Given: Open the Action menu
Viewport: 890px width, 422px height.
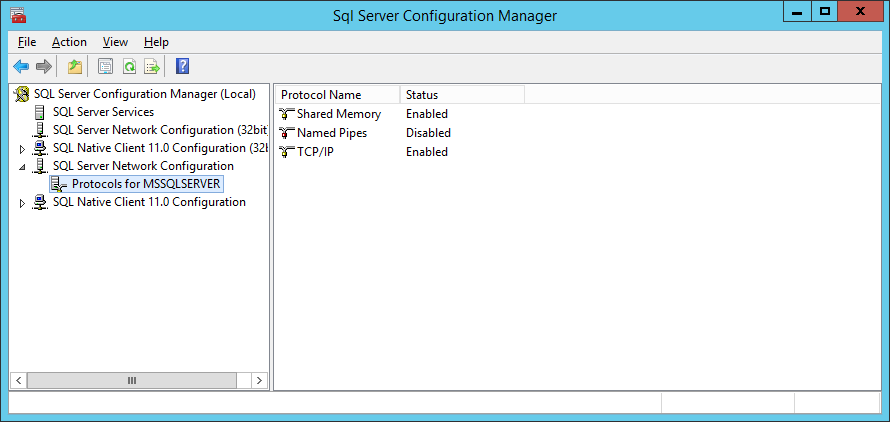Looking at the screenshot, I should (69, 42).
